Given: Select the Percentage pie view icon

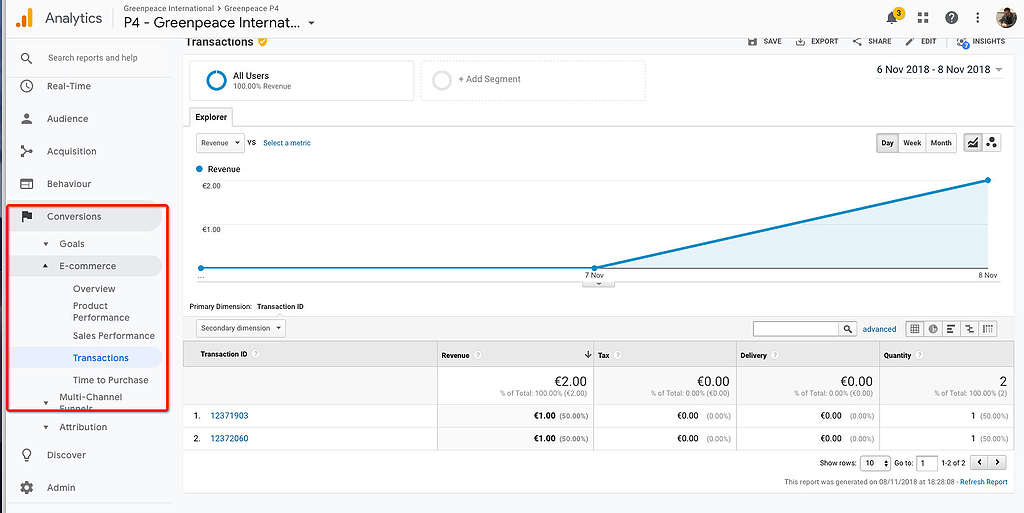Looking at the screenshot, I should (933, 329).
